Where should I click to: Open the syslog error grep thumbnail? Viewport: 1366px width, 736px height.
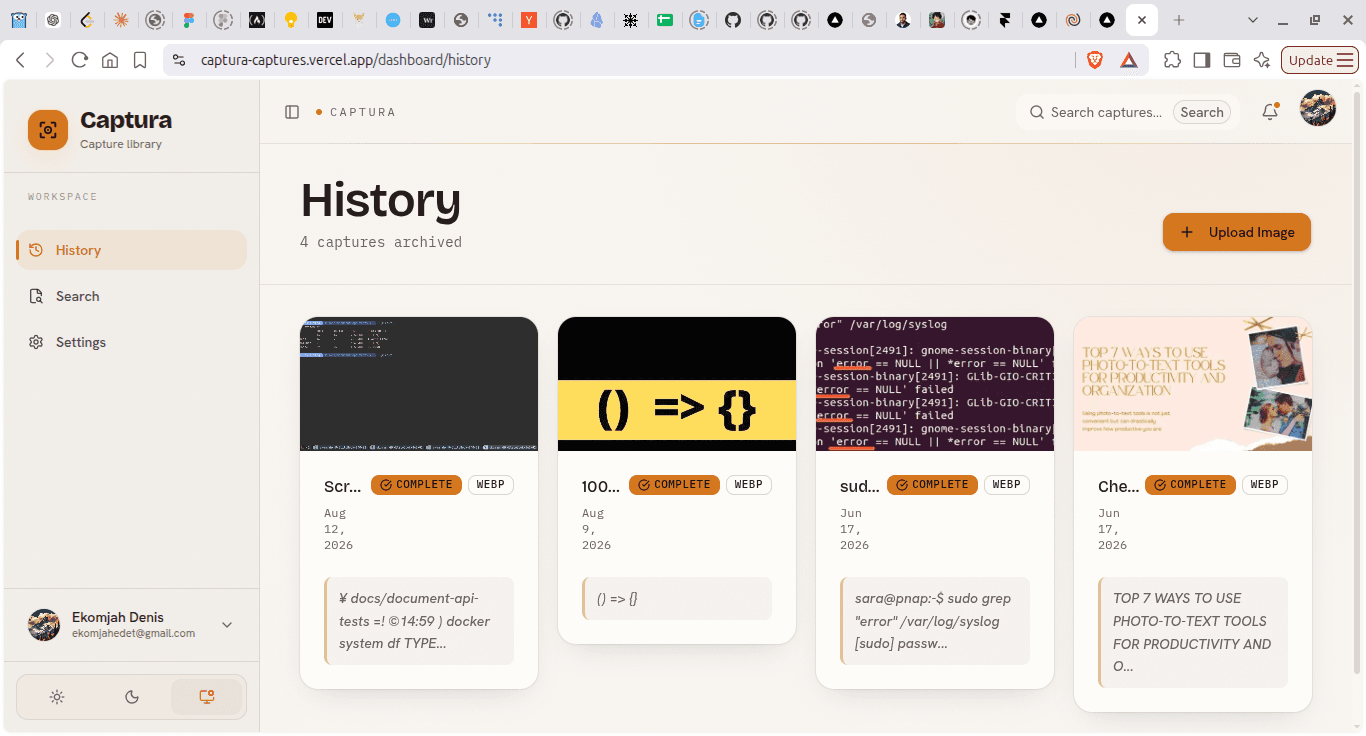pyautogui.click(x=935, y=384)
